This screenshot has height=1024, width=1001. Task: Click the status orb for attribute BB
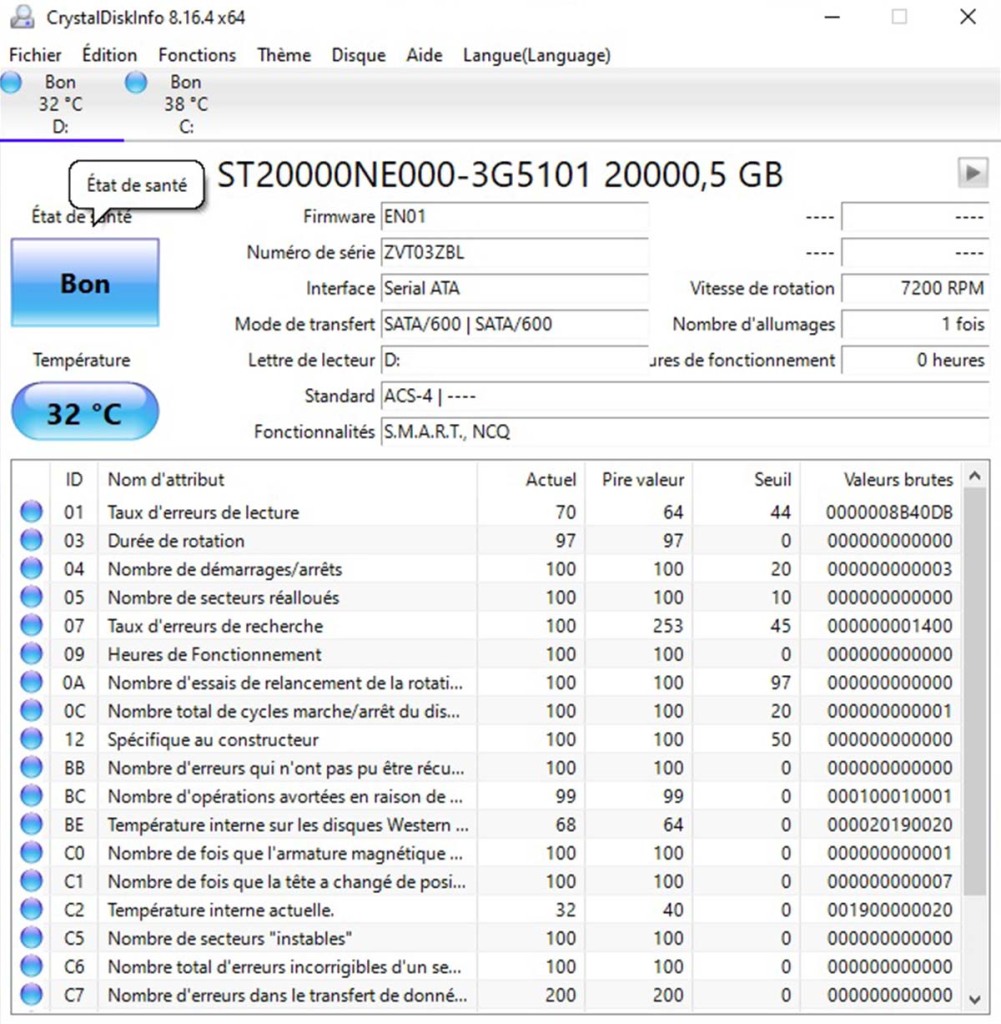pos(31,767)
